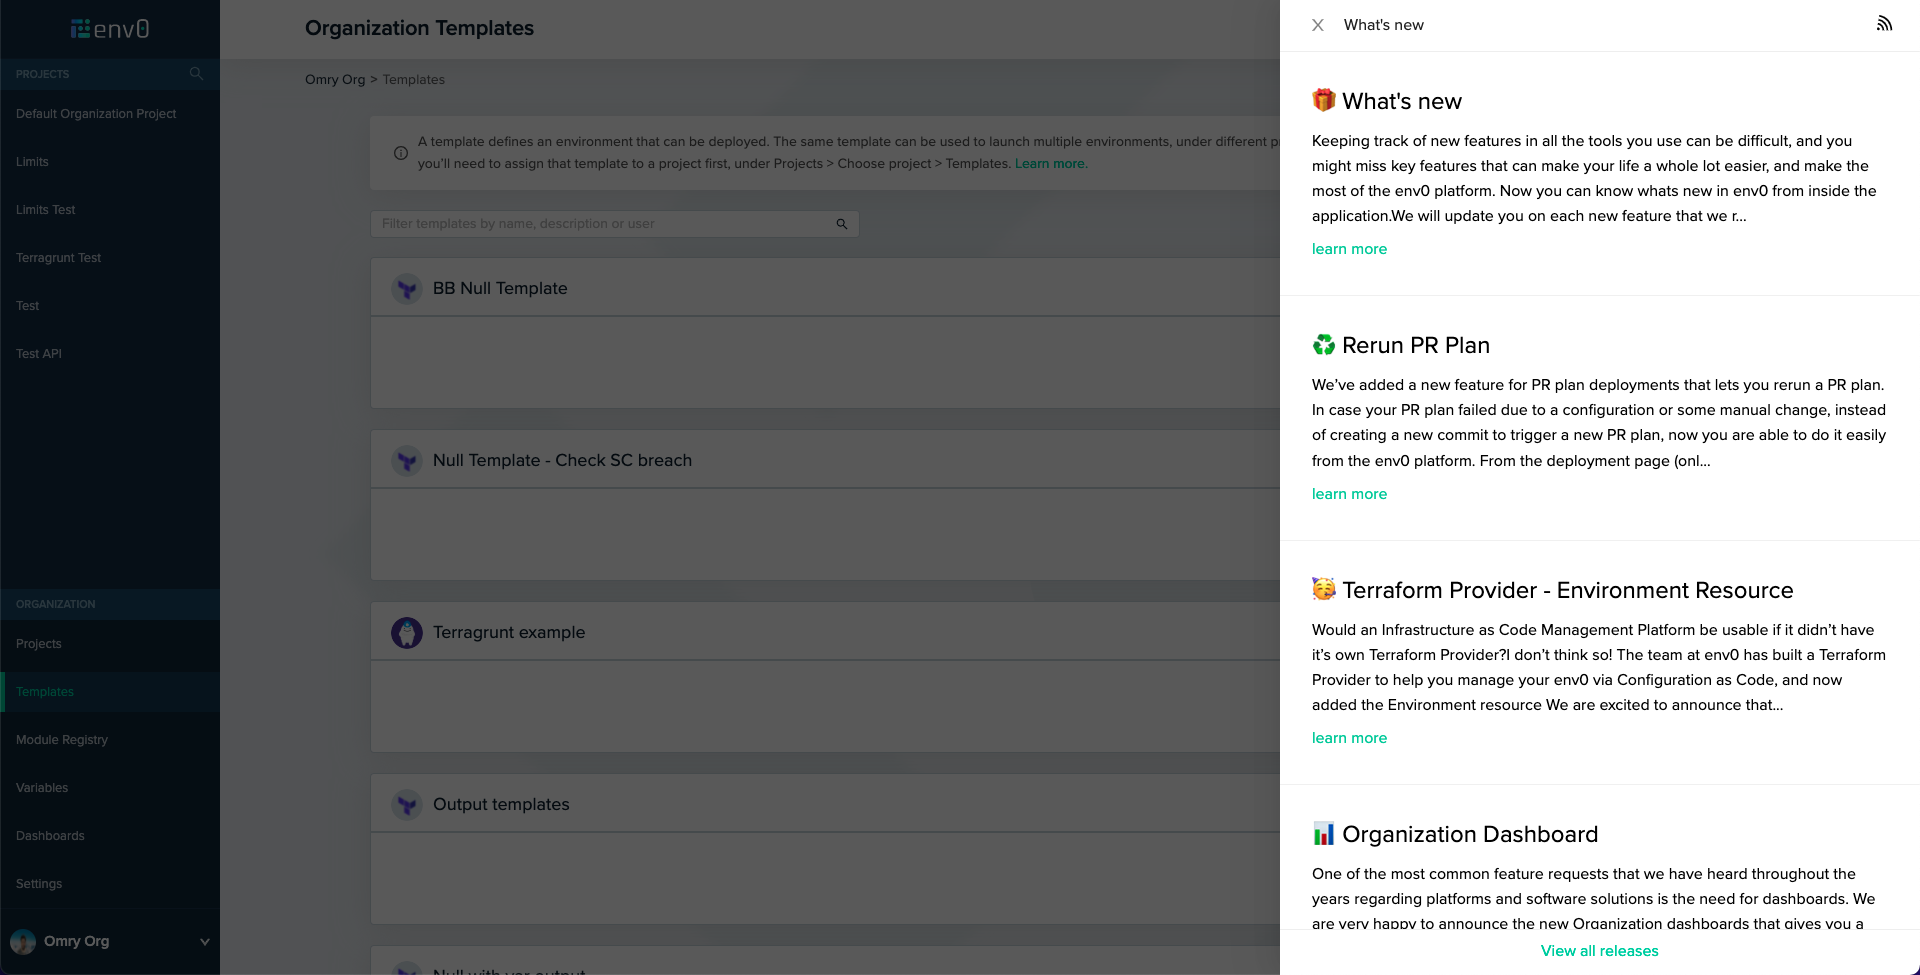
Task: Click the gift icon beside What's new
Action: [x=1324, y=100]
